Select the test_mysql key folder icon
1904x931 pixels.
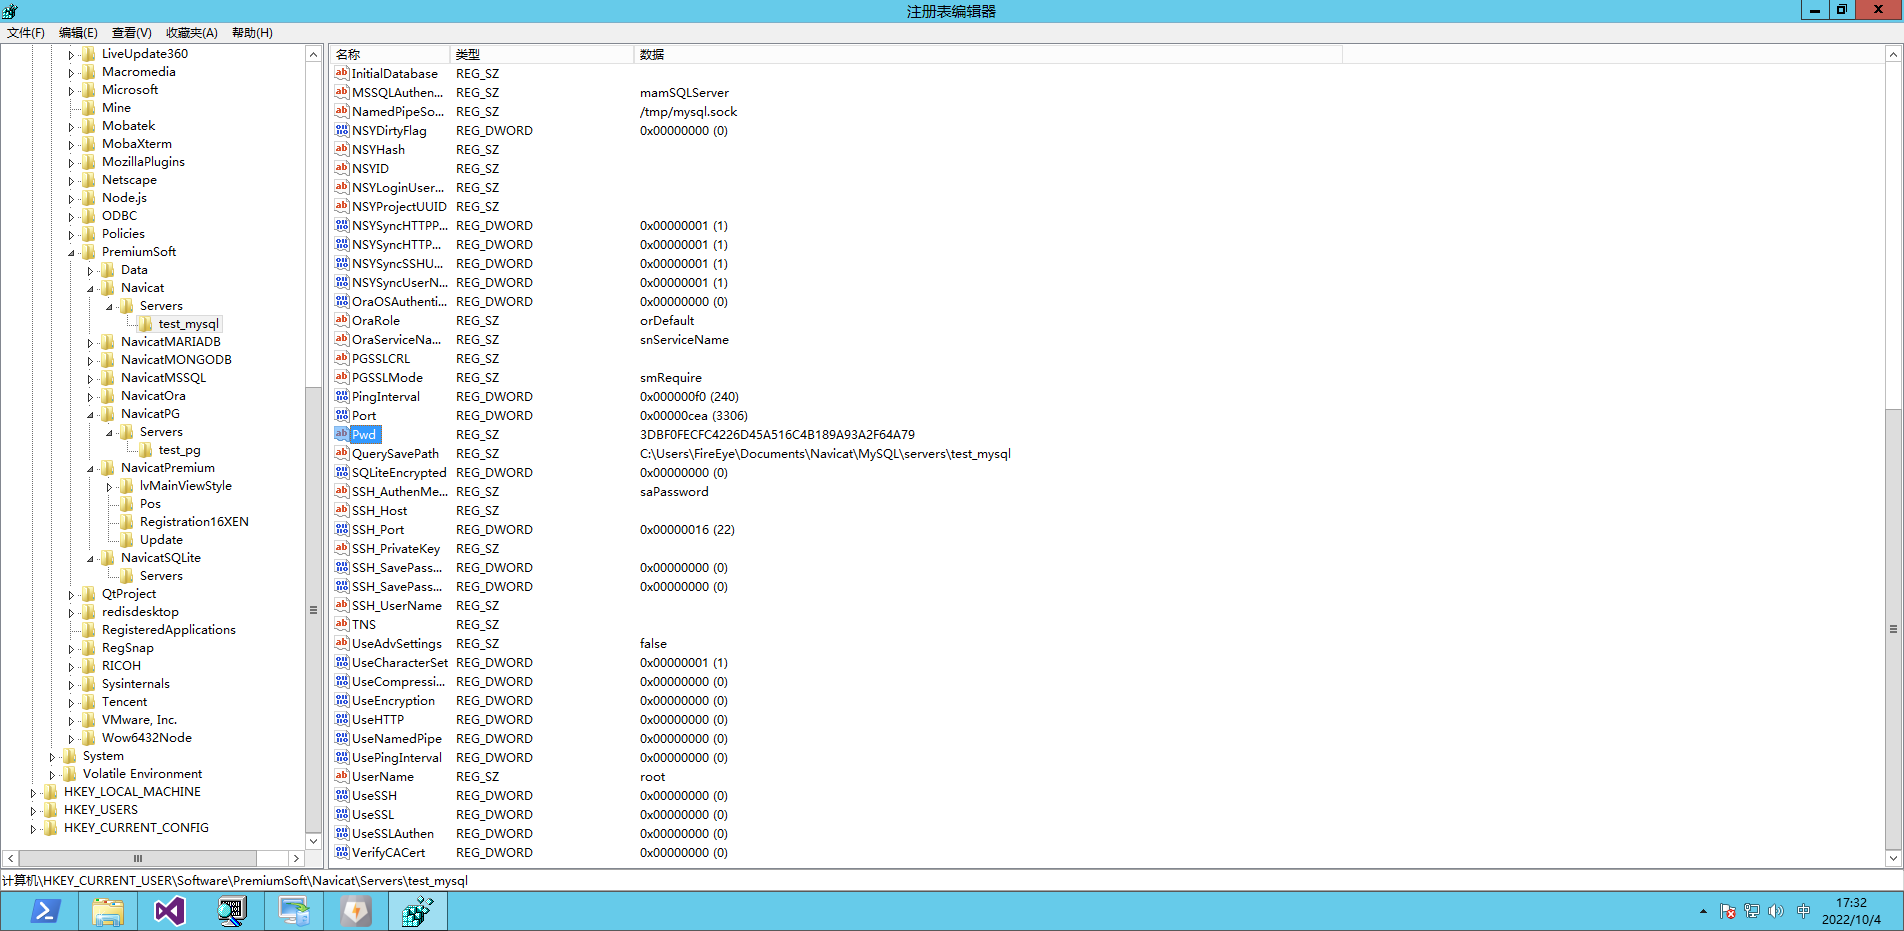pyautogui.click(x=146, y=323)
